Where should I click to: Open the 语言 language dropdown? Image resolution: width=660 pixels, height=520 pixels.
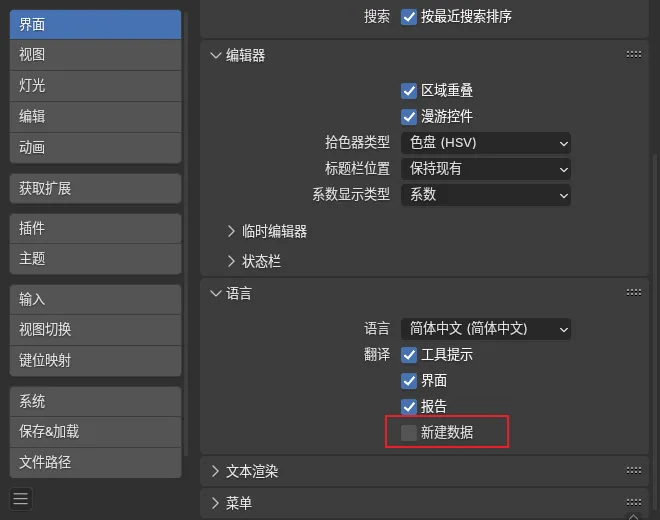485,328
